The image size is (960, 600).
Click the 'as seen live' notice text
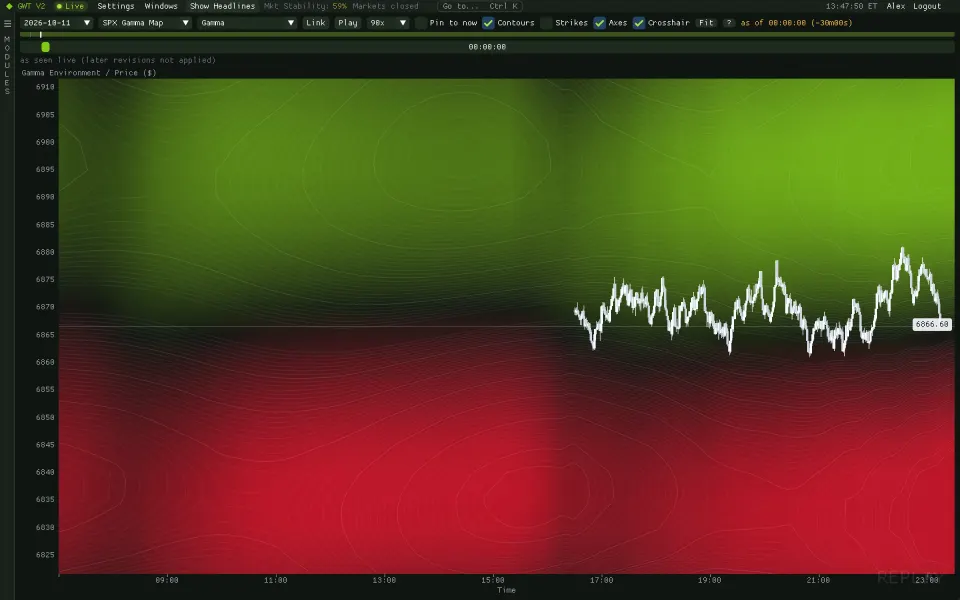click(118, 60)
